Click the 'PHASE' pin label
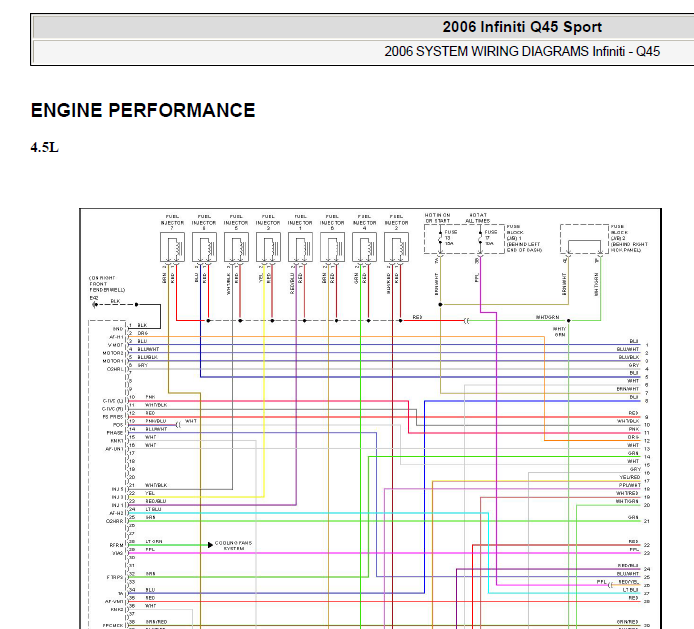694x629 pixels. point(115,433)
